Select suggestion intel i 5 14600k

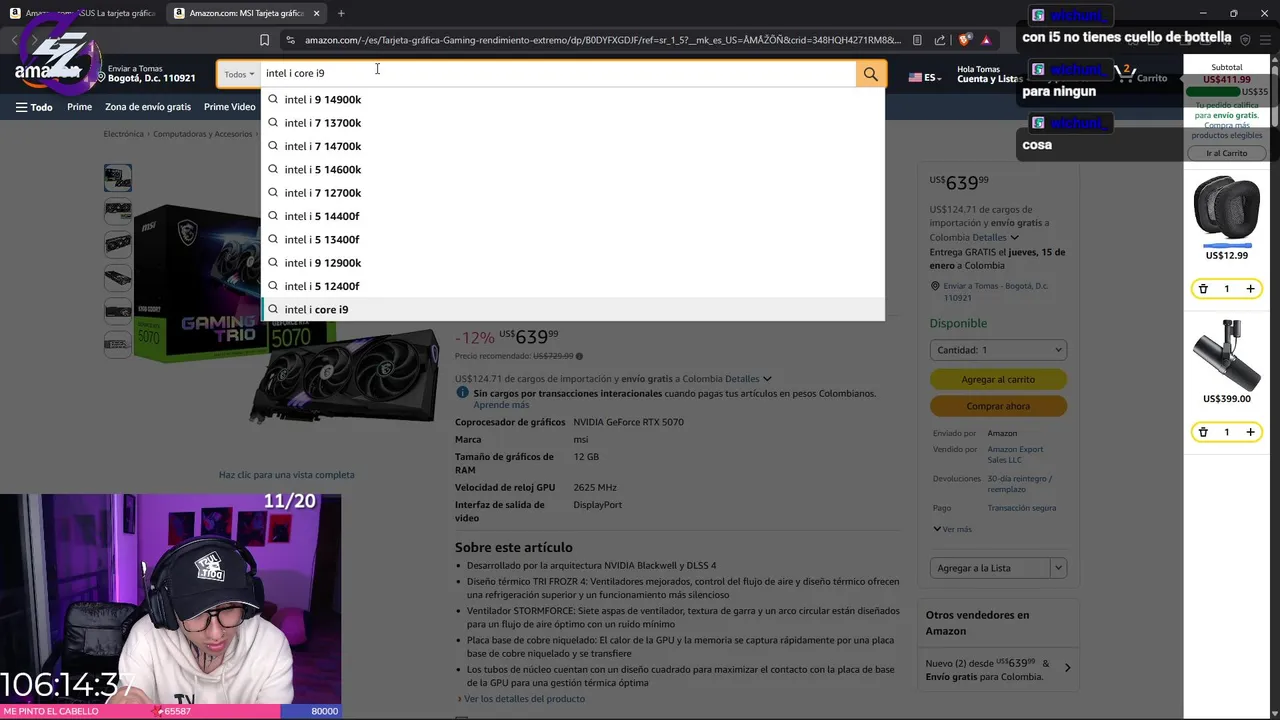tap(573, 169)
